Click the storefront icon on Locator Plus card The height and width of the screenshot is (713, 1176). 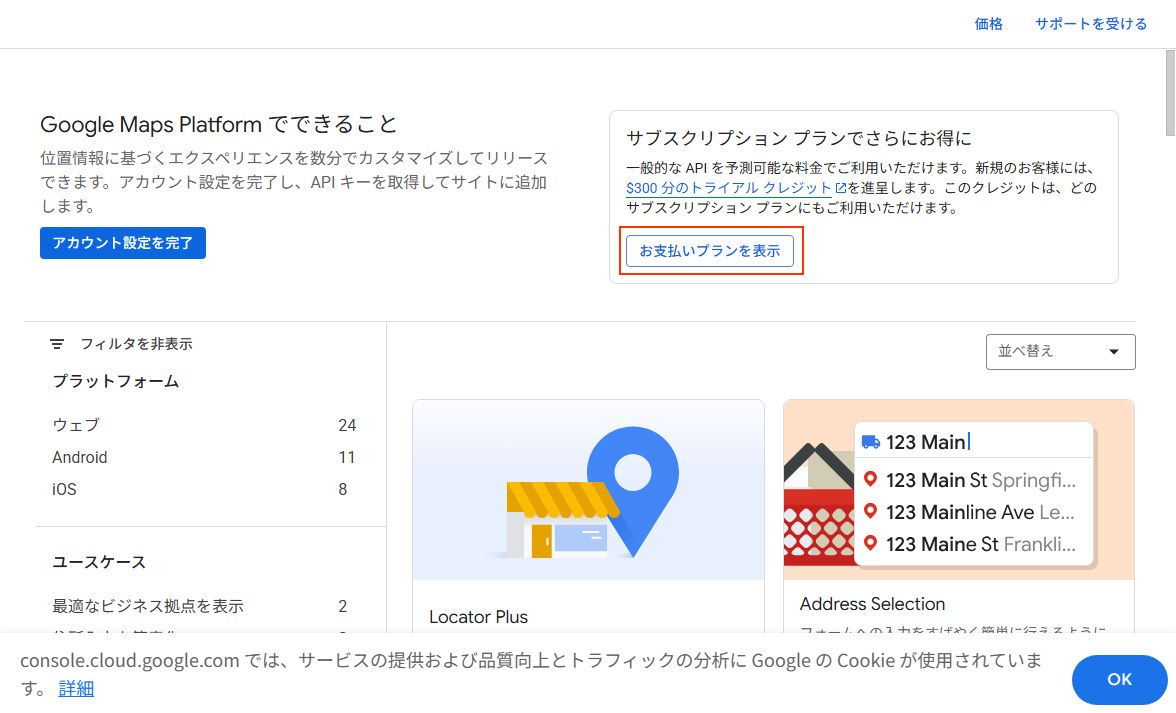point(559,520)
